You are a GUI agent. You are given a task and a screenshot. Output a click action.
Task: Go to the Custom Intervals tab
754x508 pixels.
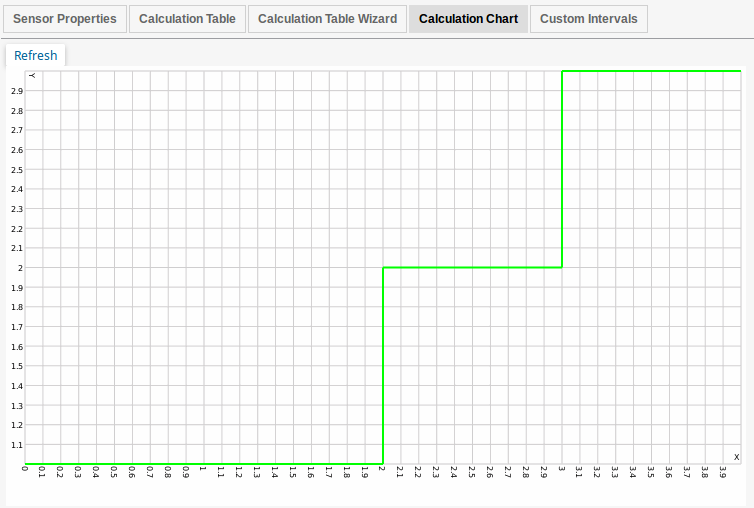coord(588,19)
